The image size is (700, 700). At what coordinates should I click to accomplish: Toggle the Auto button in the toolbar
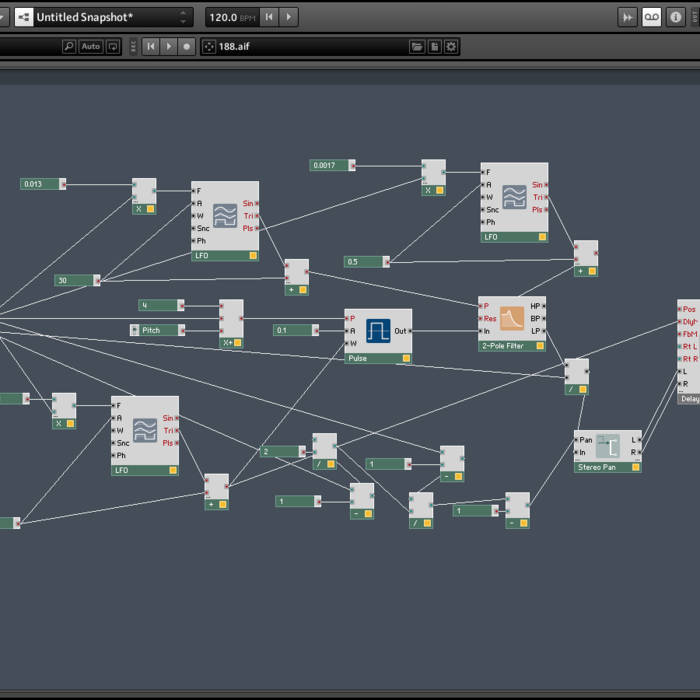[x=91, y=47]
